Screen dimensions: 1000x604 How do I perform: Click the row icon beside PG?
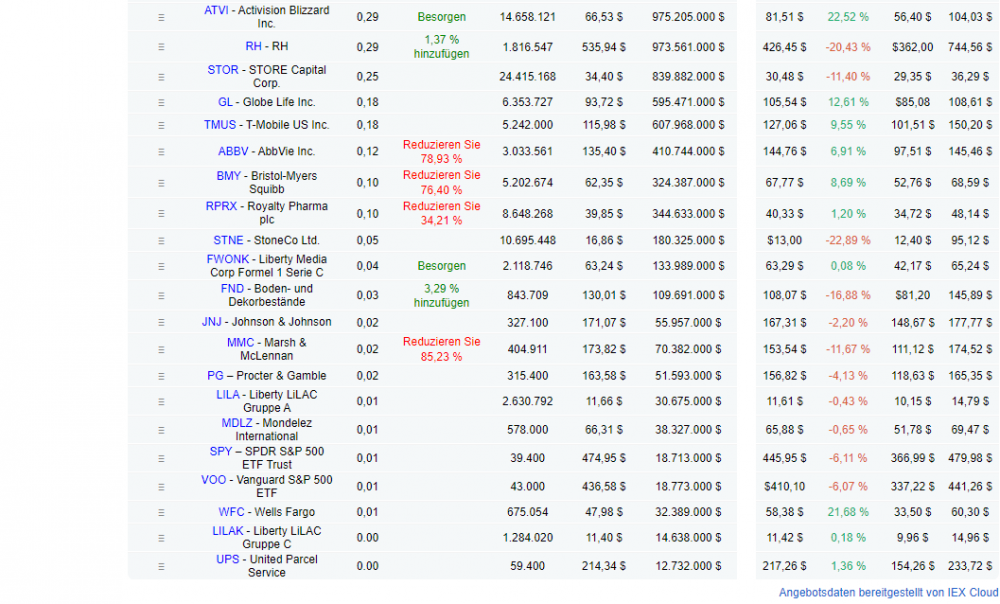click(161, 376)
